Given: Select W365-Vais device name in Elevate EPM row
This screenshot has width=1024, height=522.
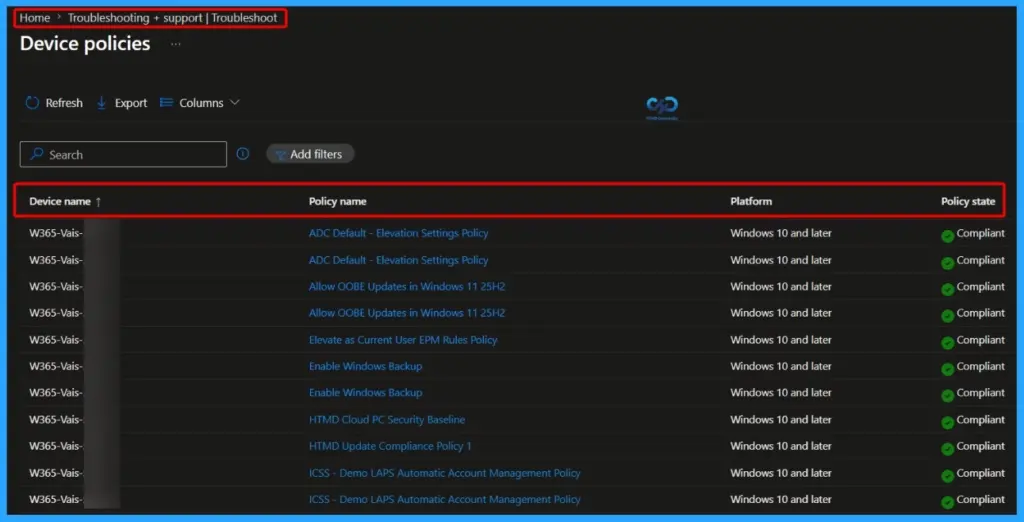Looking at the screenshot, I should [57, 340].
